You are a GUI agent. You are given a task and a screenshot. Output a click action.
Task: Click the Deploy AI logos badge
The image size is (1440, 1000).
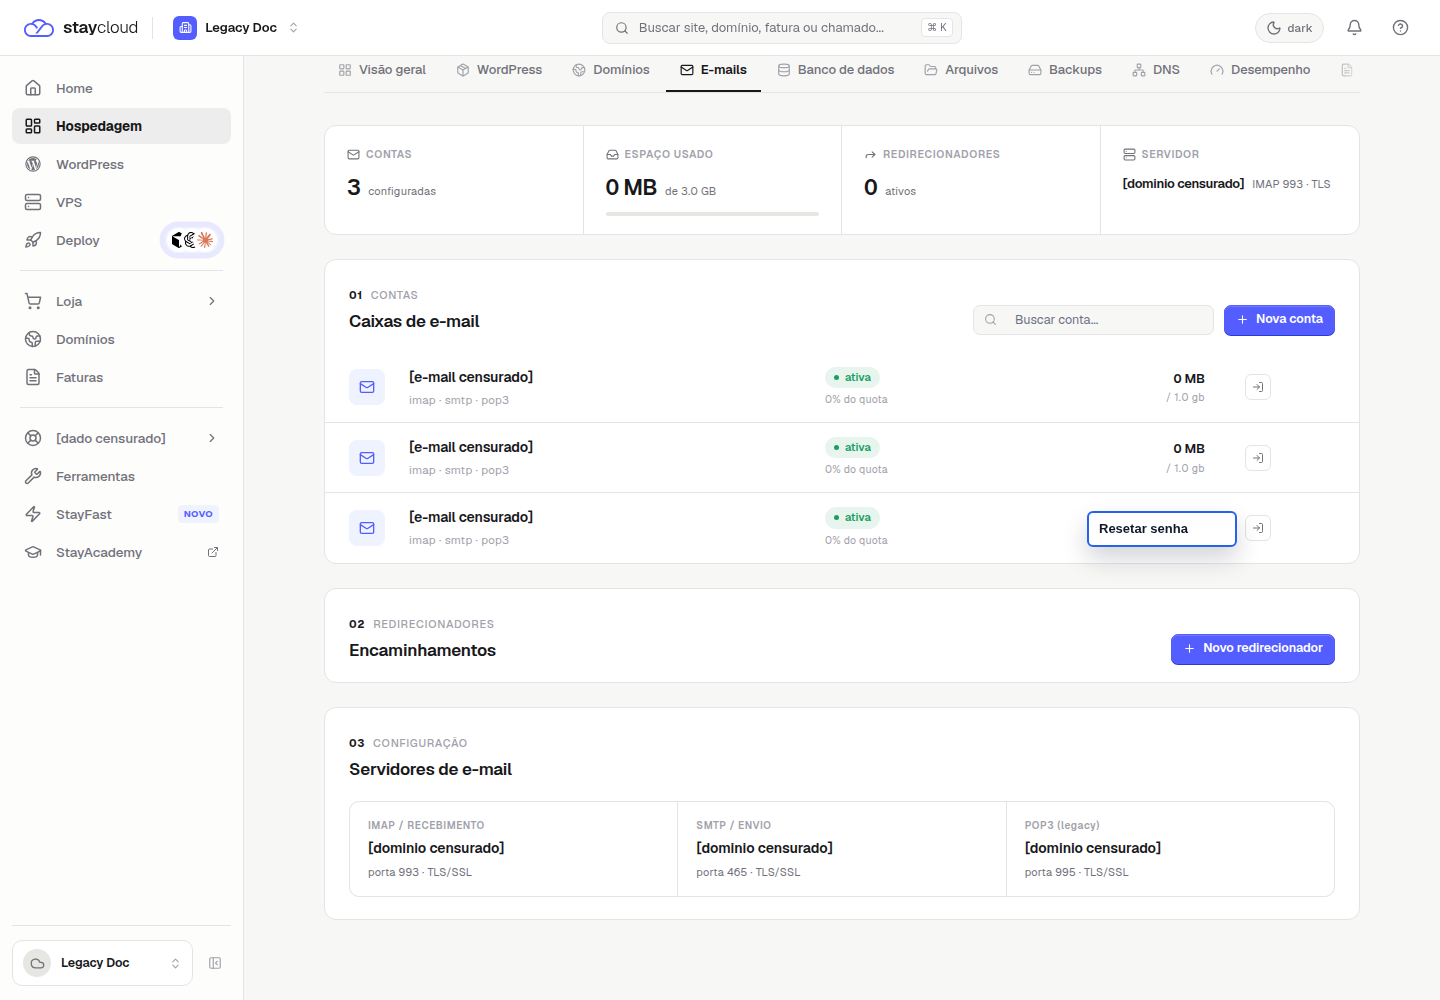pos(192,240)
